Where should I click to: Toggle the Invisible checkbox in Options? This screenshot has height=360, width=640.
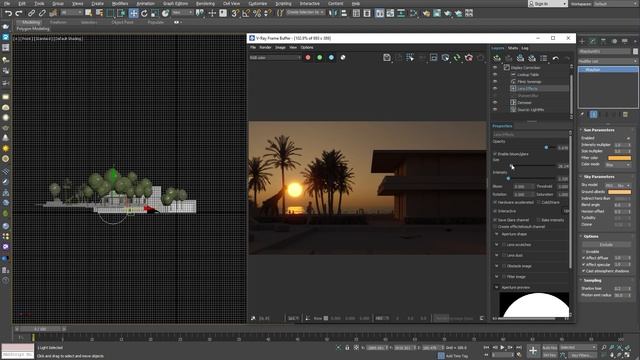[584, 251]
